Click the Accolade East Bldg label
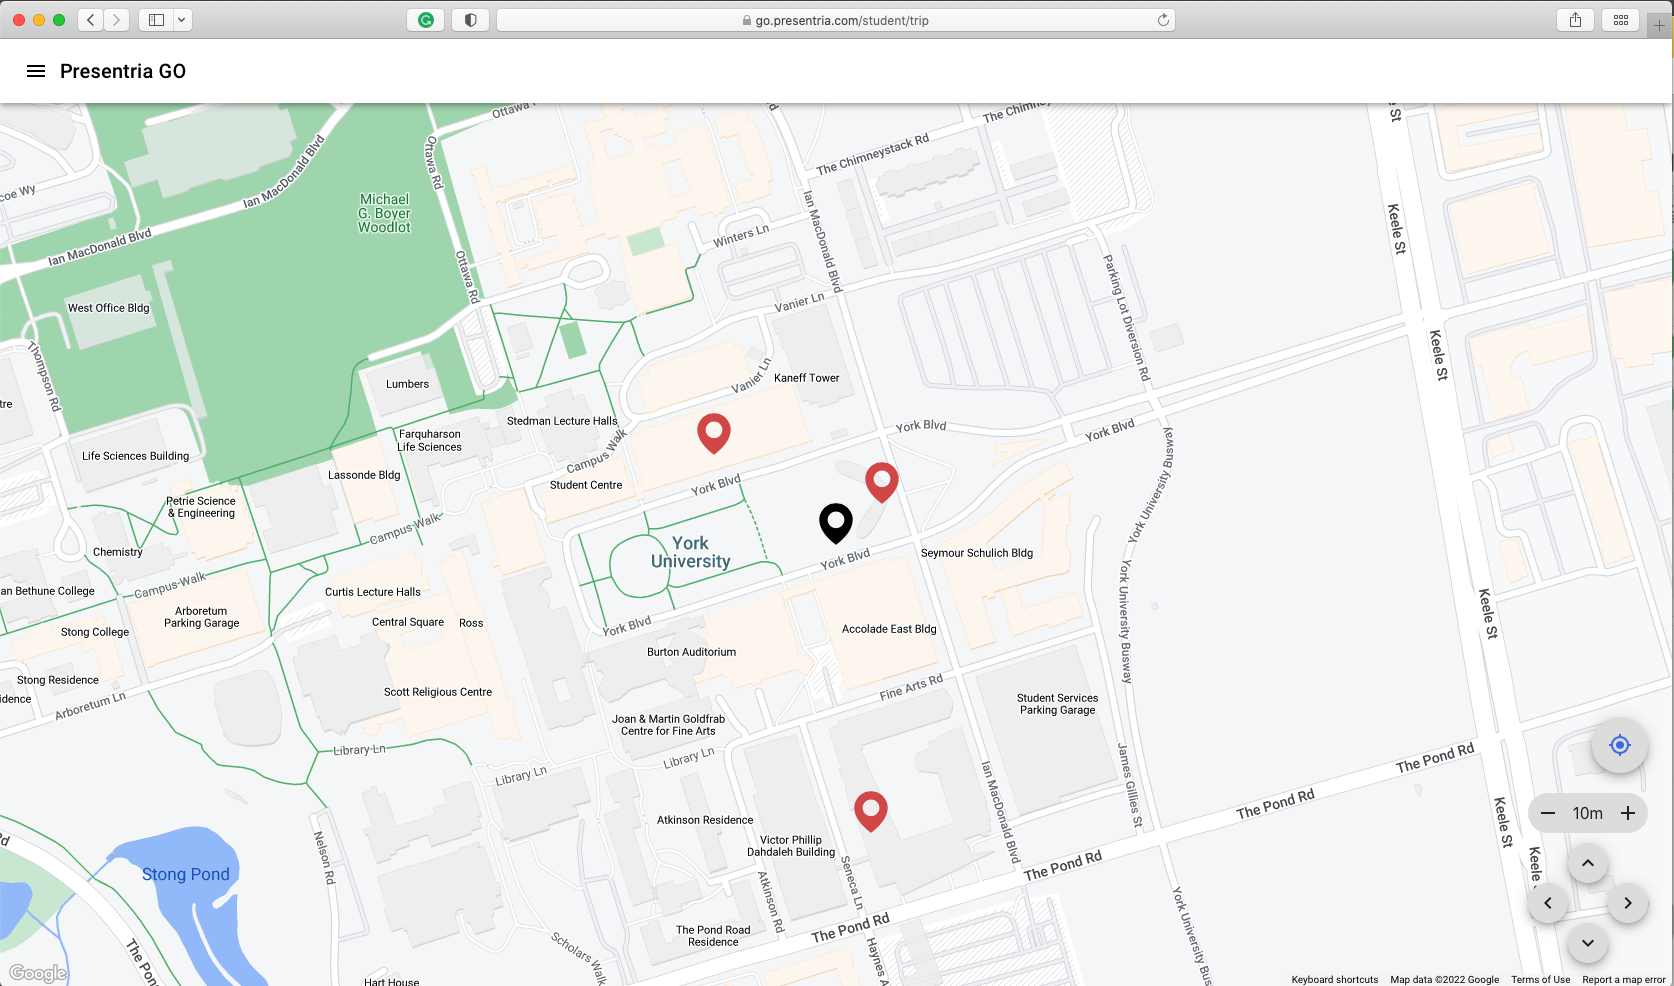The image size is (1674, 986). coord(889,629)
